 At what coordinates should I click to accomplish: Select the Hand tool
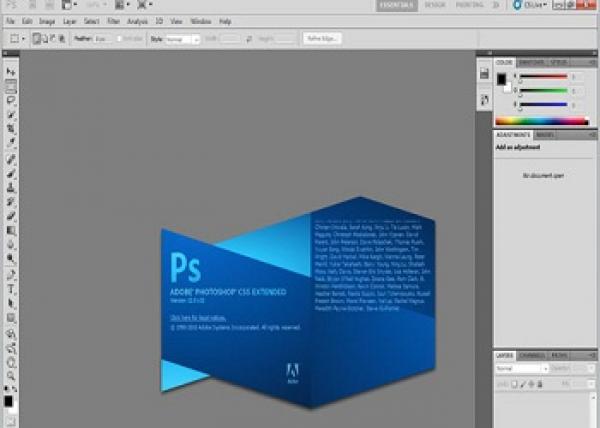tap(11, 362)
